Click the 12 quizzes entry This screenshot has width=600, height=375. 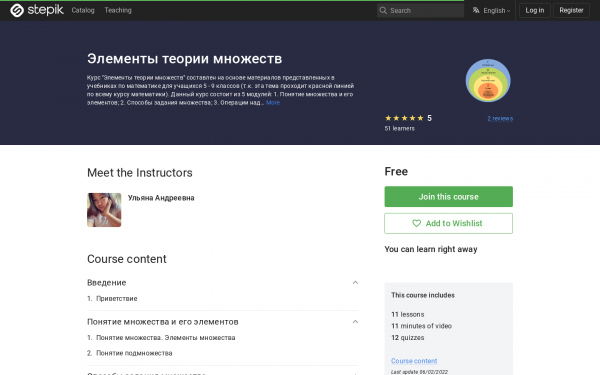coord(408,338)
